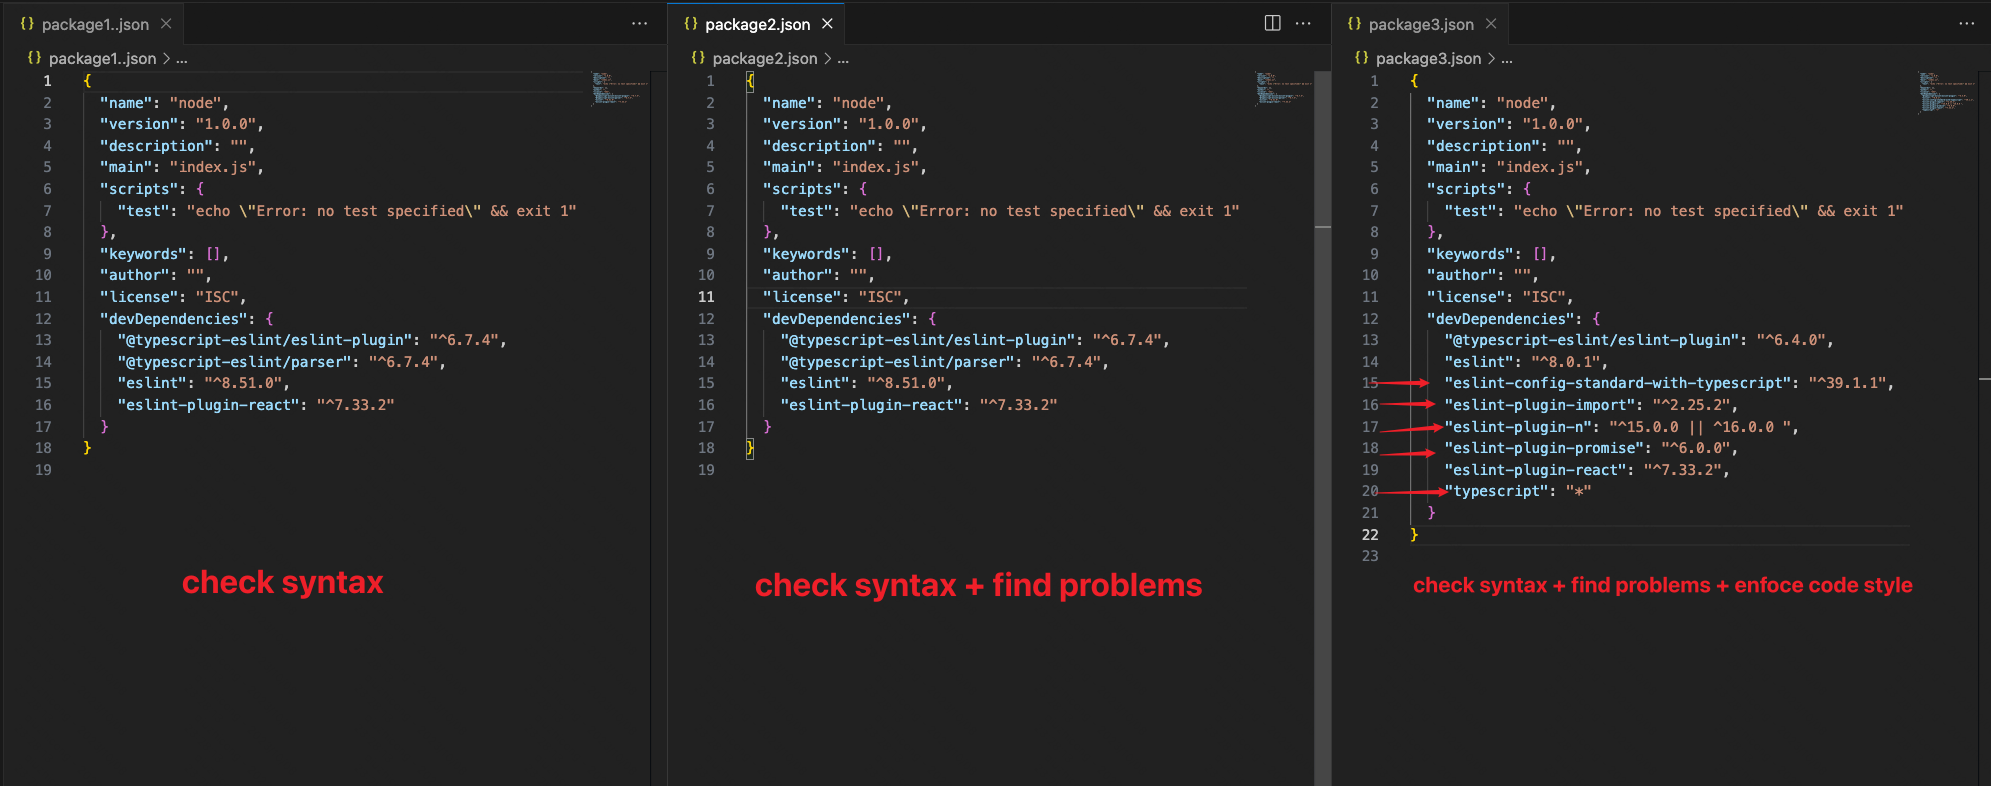Click the minimap in package1 editor
1991x786 pixels.
tap(617, 87)
